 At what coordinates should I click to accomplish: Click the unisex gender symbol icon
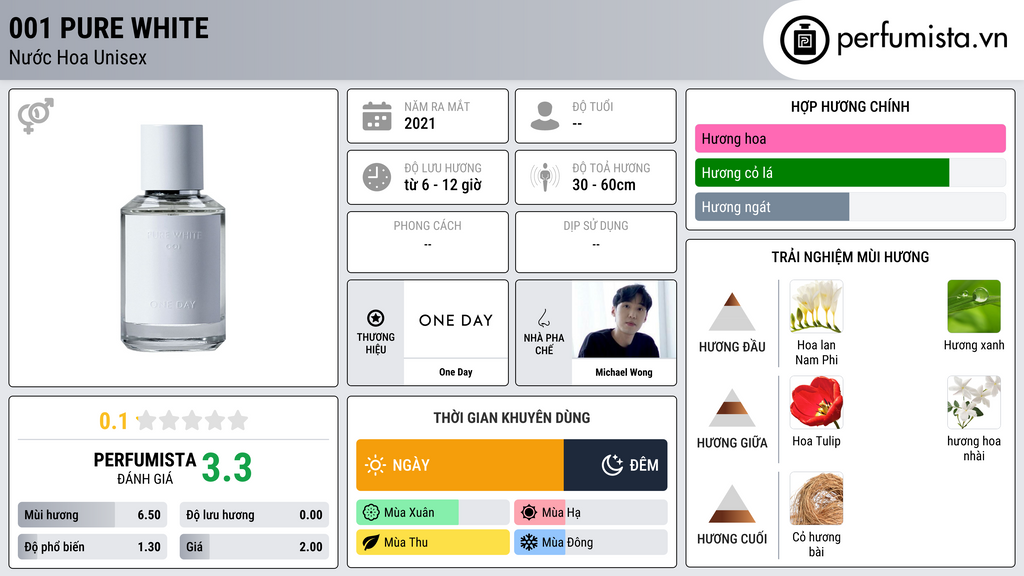click(x=36, y=116)
